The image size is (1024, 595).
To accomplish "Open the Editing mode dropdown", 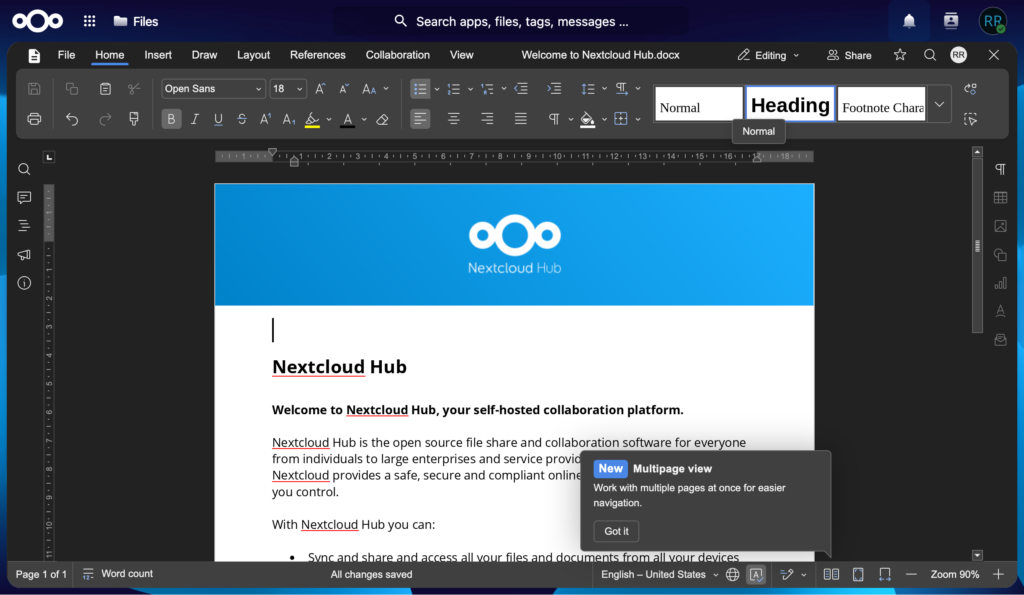I will click(x=768, y=56).
